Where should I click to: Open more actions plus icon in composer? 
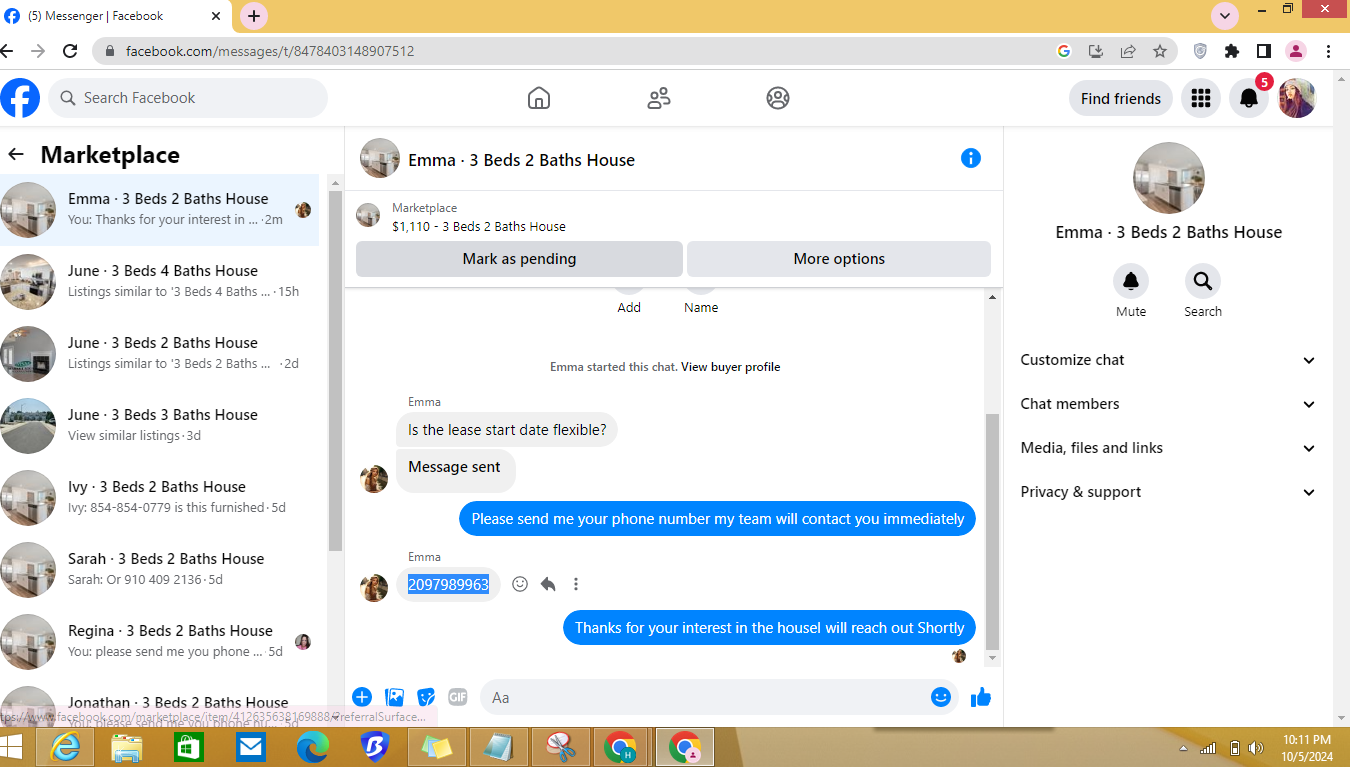point(362,697)
